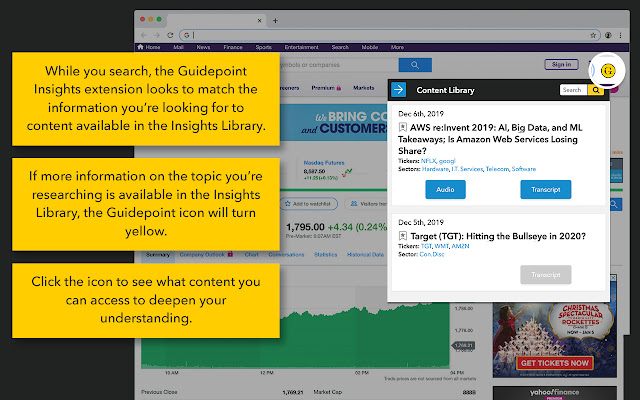This screenshot has height=400, width=640.
Task: Click the googl ticker link
Action: point(447,161)
